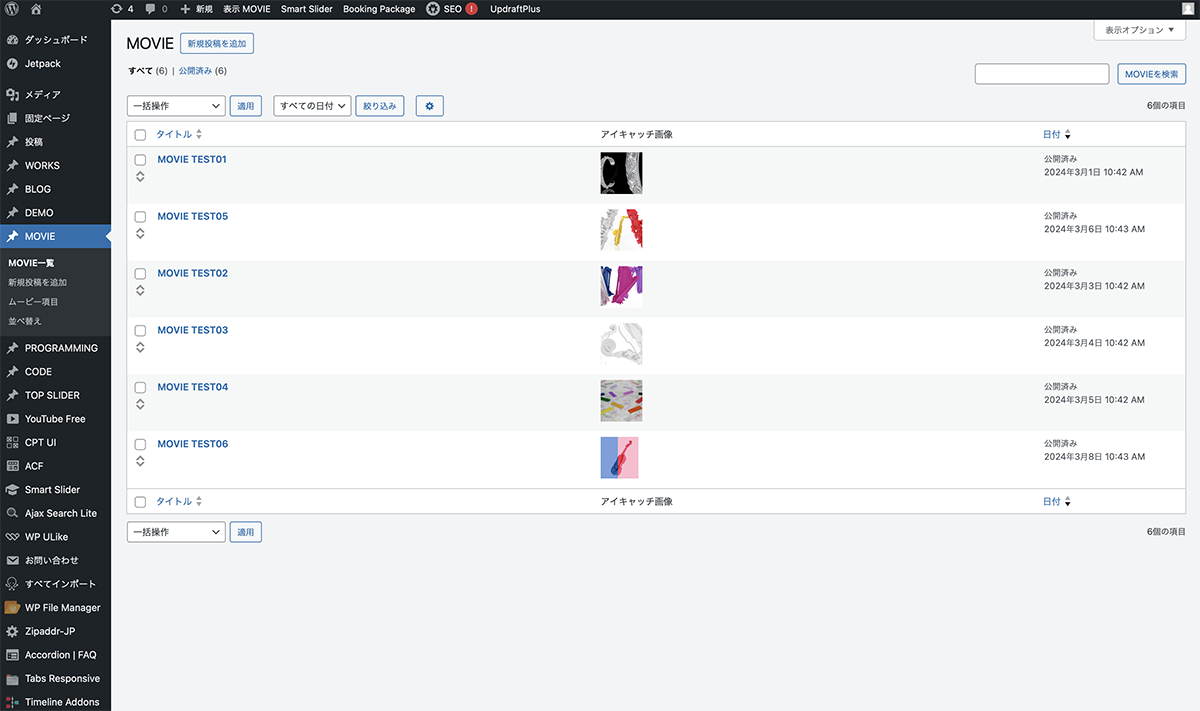The width and height of the screenshot is (1200, 711).
Task: Expand the screen options panel
Action: [1139, 30]
